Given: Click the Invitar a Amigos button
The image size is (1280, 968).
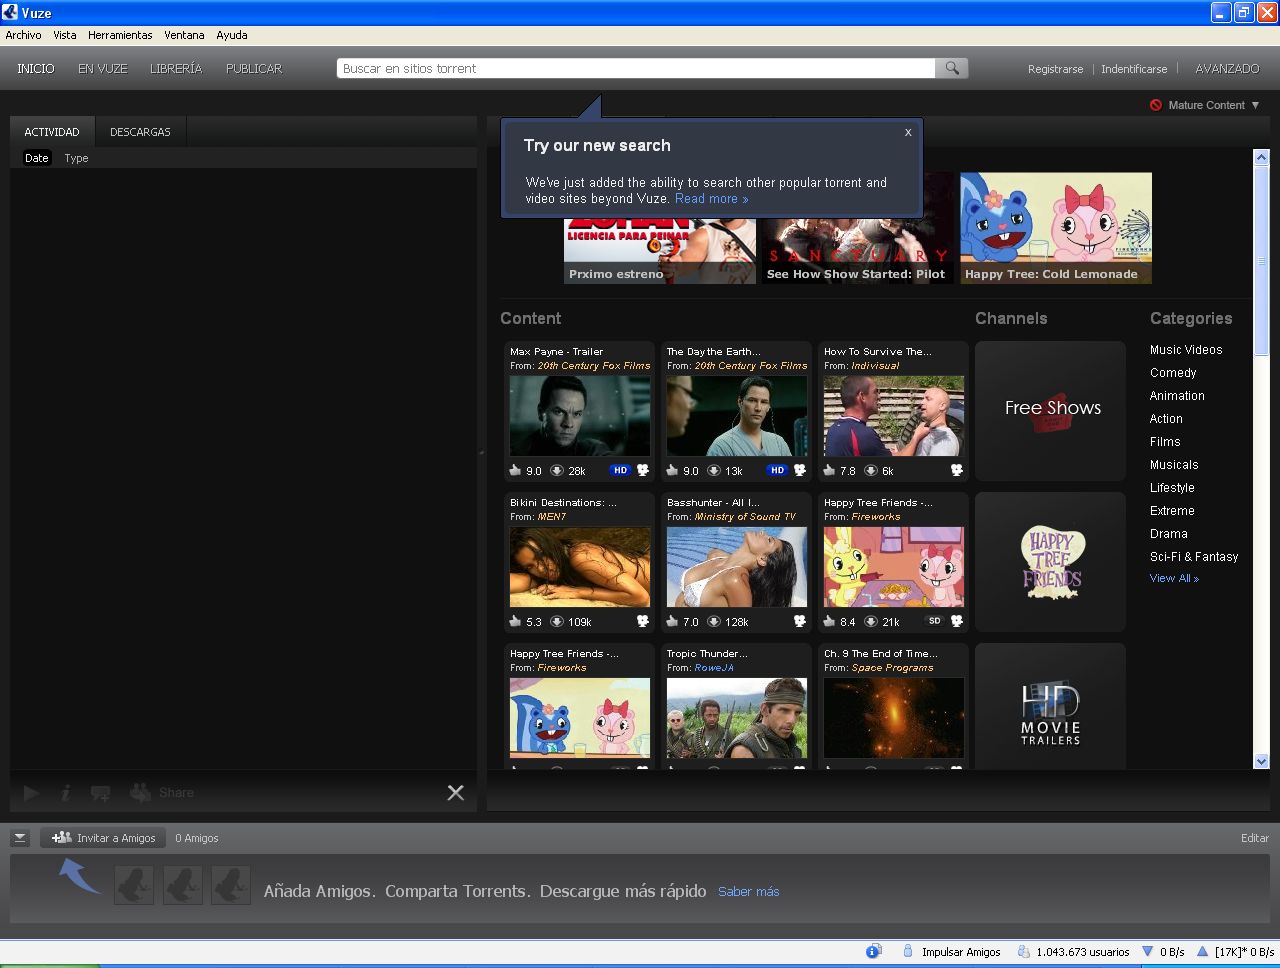Looking at the screenshot, I should (x=103, y=838).
